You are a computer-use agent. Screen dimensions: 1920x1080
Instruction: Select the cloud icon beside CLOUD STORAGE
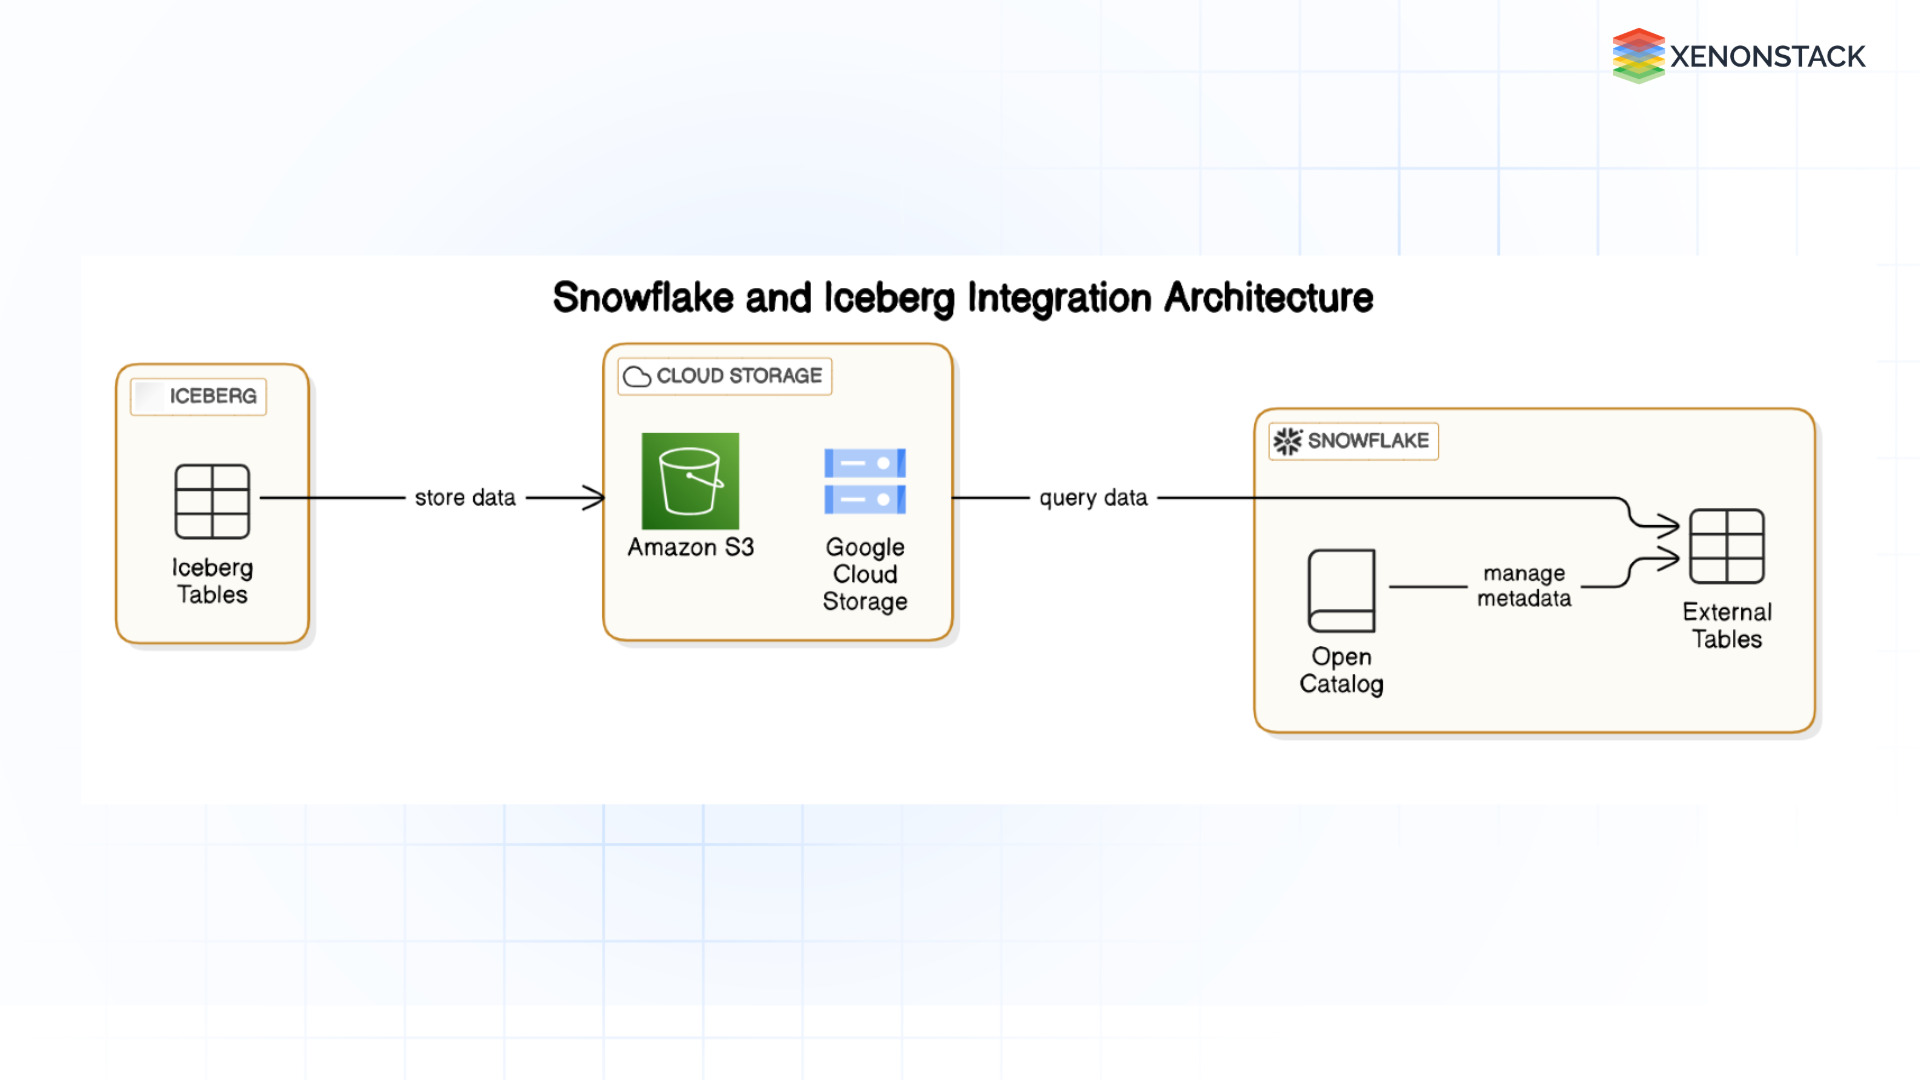[x=637, y=377]
